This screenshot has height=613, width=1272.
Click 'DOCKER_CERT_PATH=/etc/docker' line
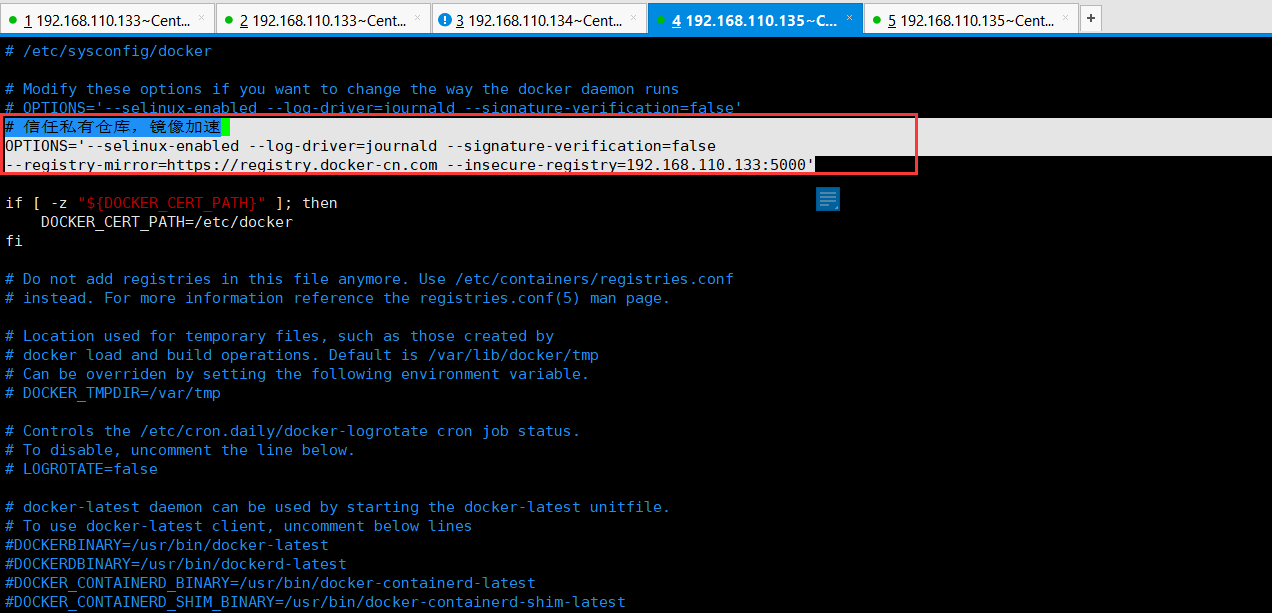[x=166, y=222]
